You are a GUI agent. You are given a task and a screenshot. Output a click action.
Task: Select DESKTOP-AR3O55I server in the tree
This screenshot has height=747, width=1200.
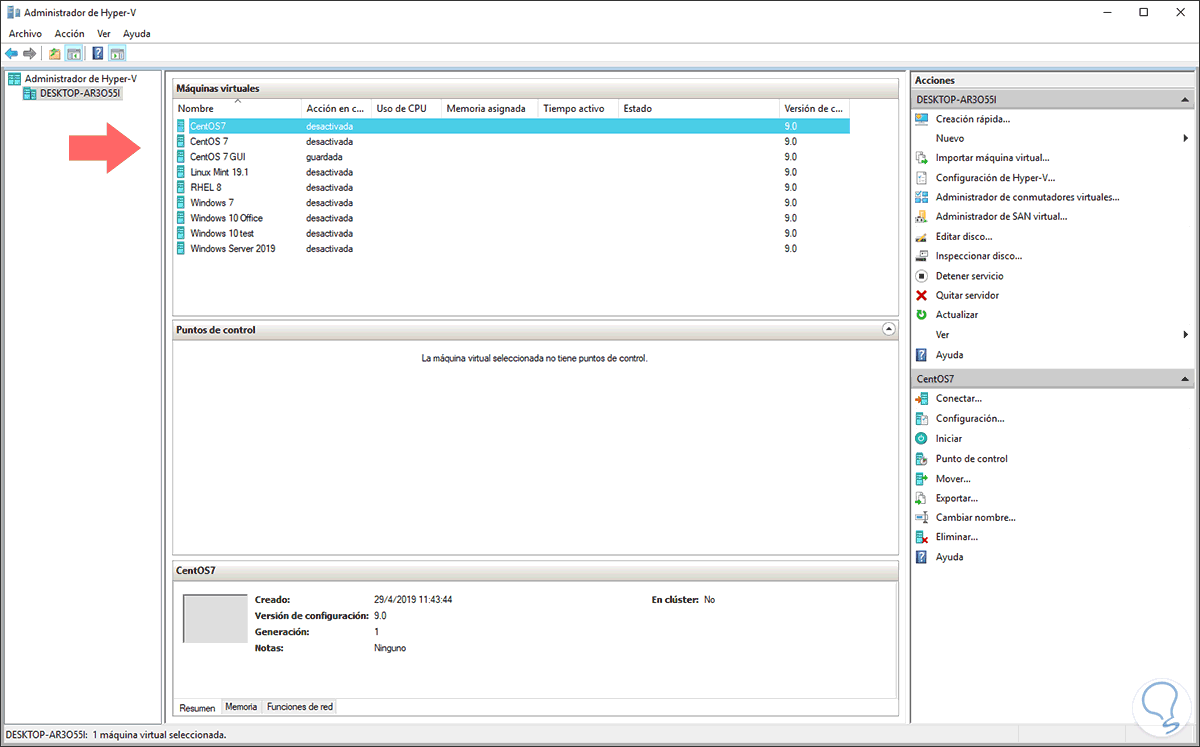point(80,93)
